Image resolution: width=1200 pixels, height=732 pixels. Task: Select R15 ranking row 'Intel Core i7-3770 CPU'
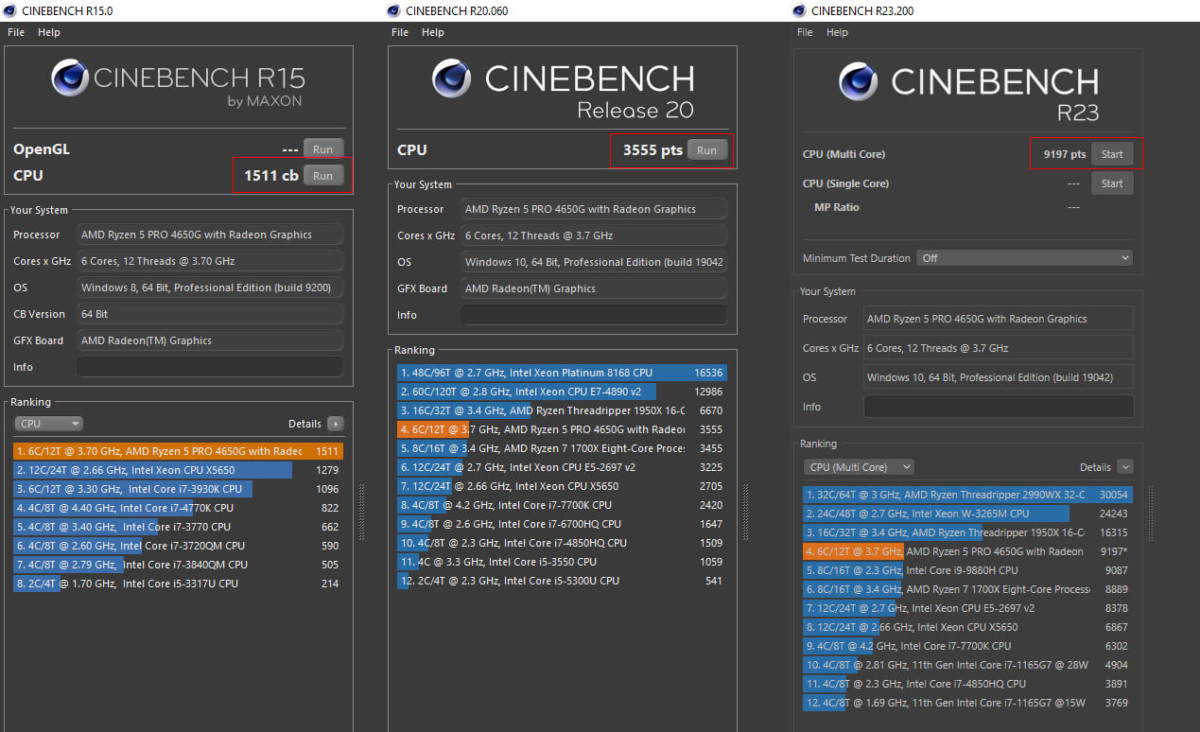click(178, 527)
